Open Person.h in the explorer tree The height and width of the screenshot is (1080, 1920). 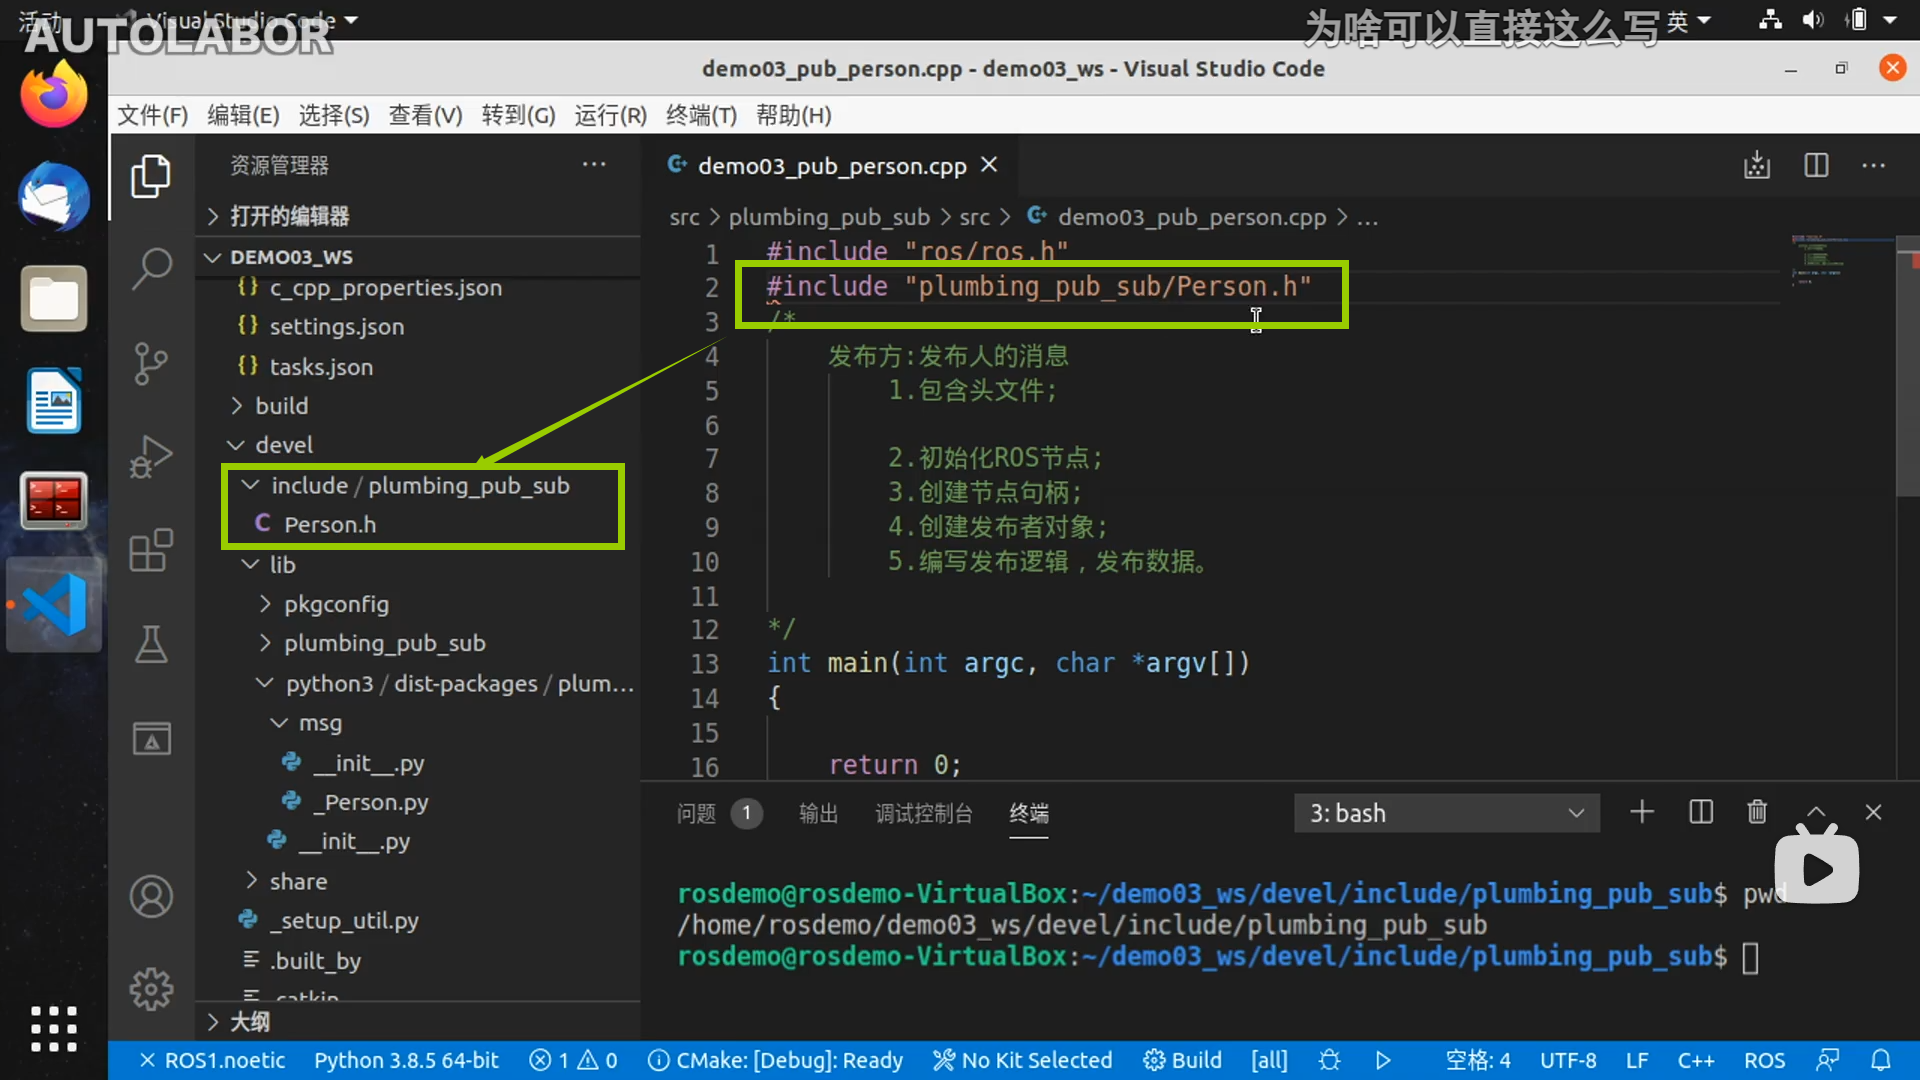tap(330, 524)
